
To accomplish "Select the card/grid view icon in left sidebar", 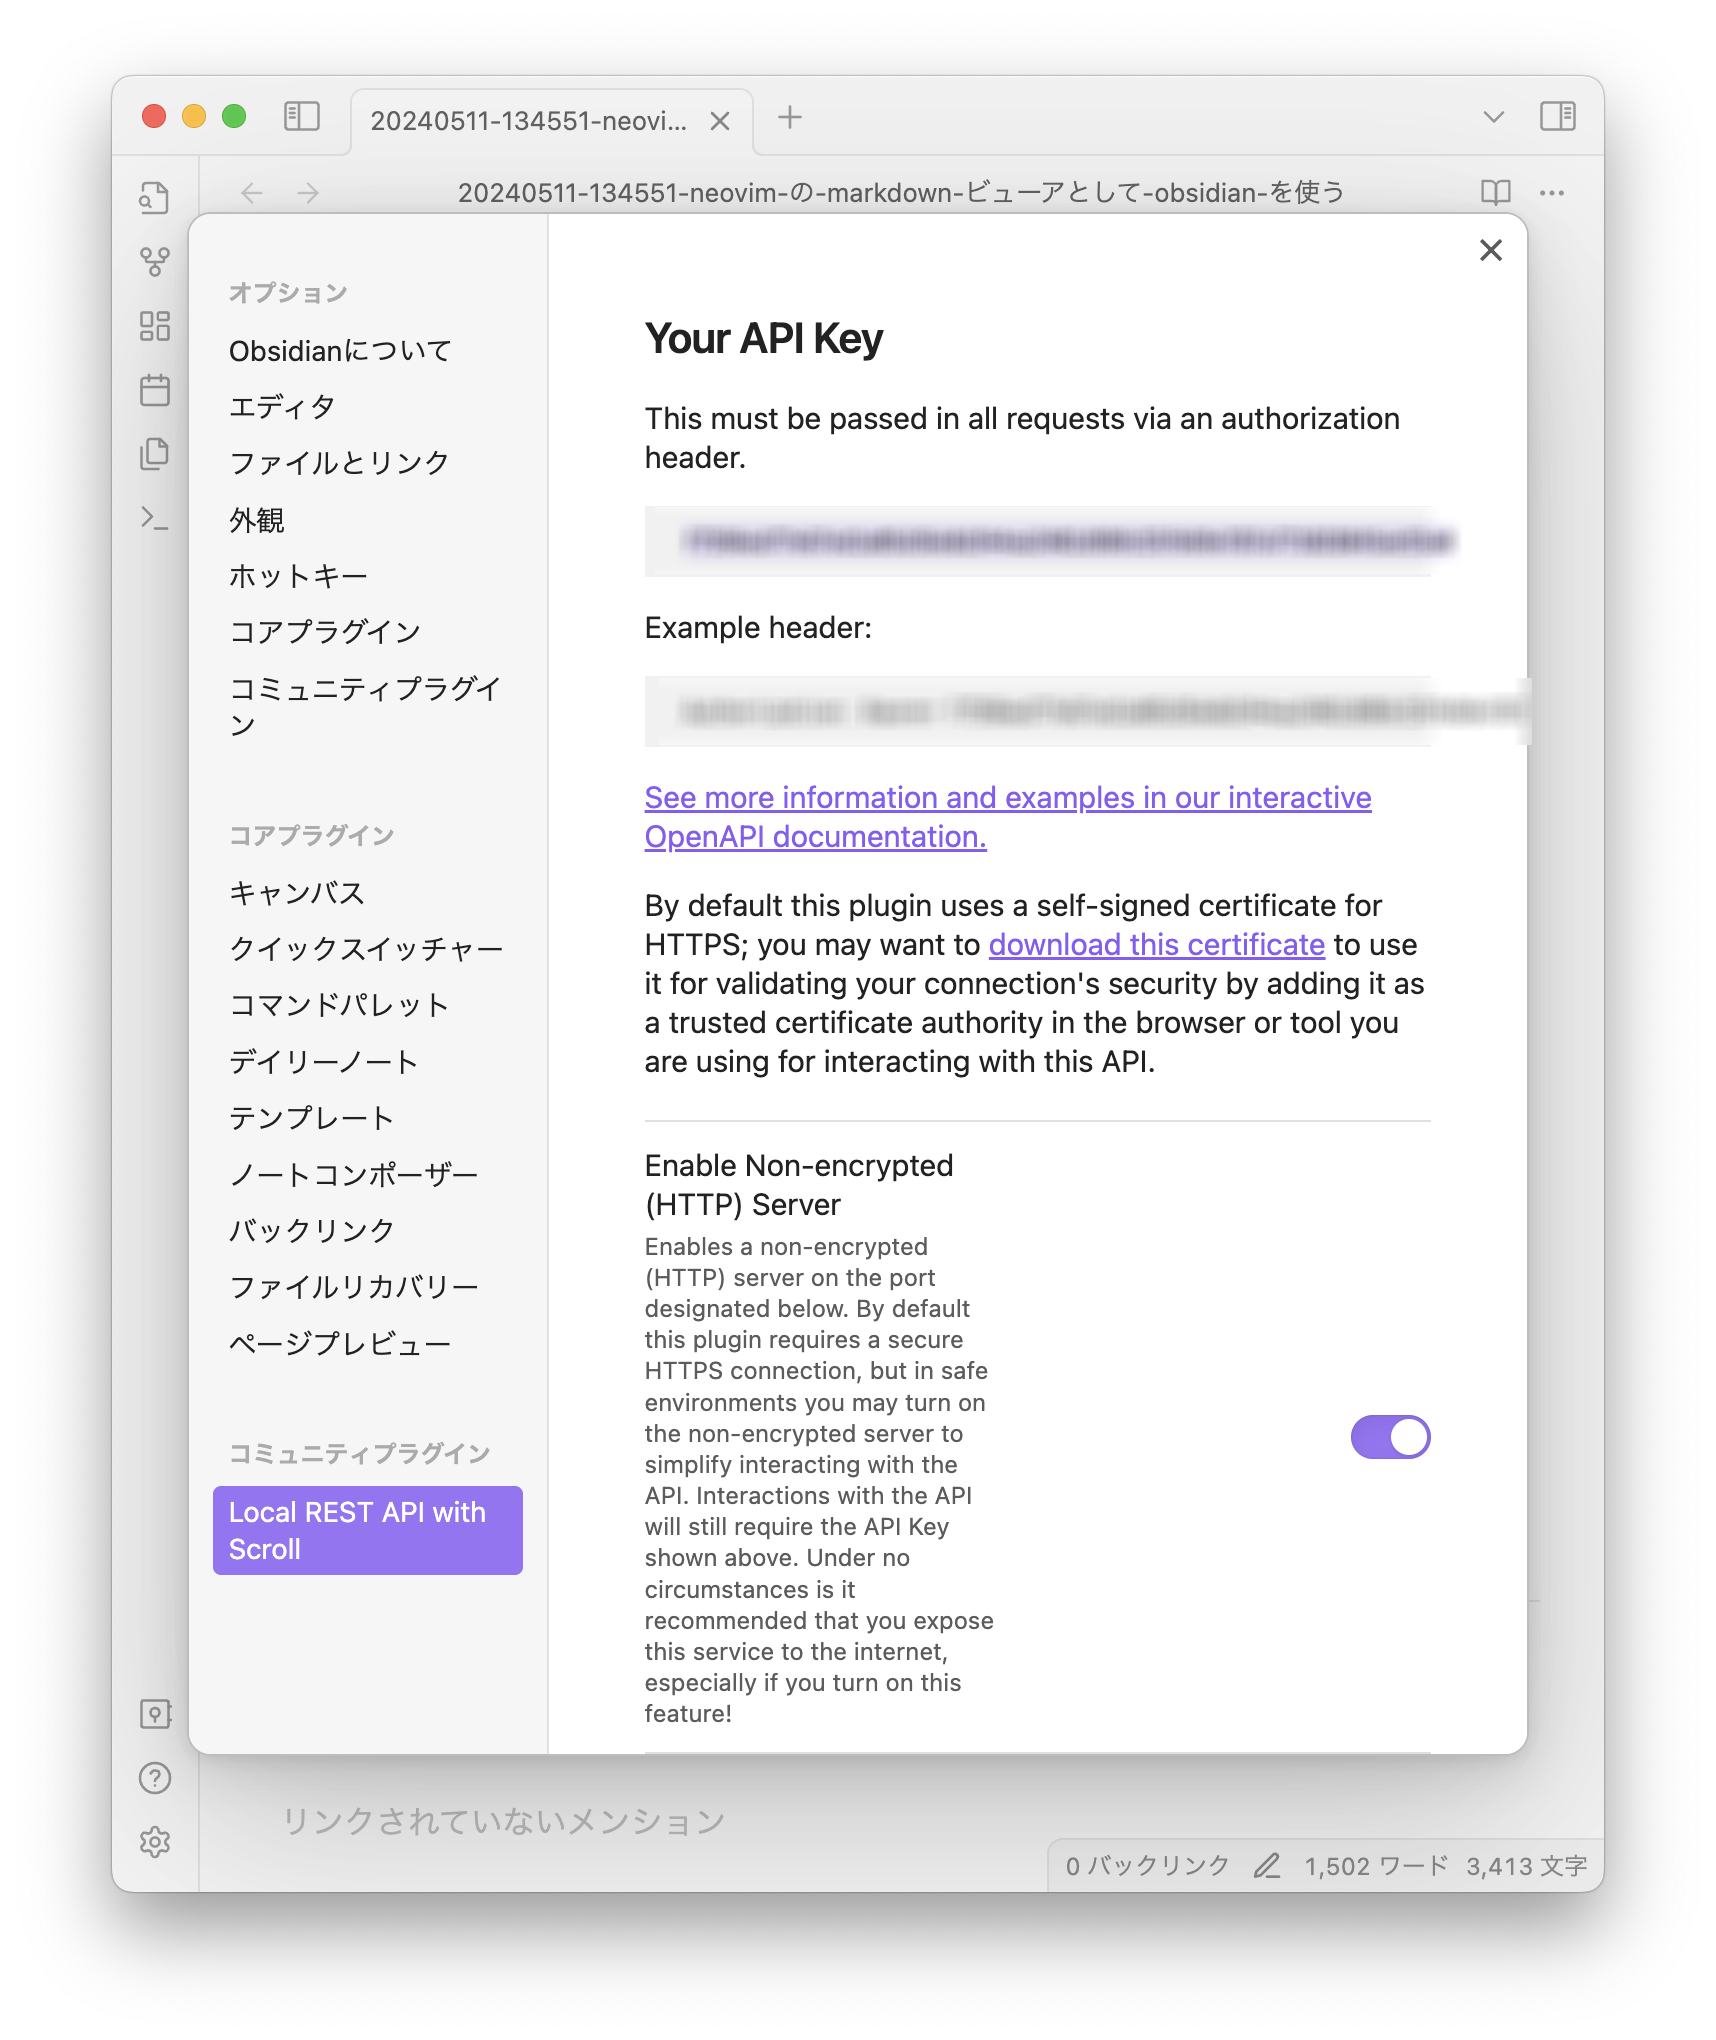I will [155, 326].
